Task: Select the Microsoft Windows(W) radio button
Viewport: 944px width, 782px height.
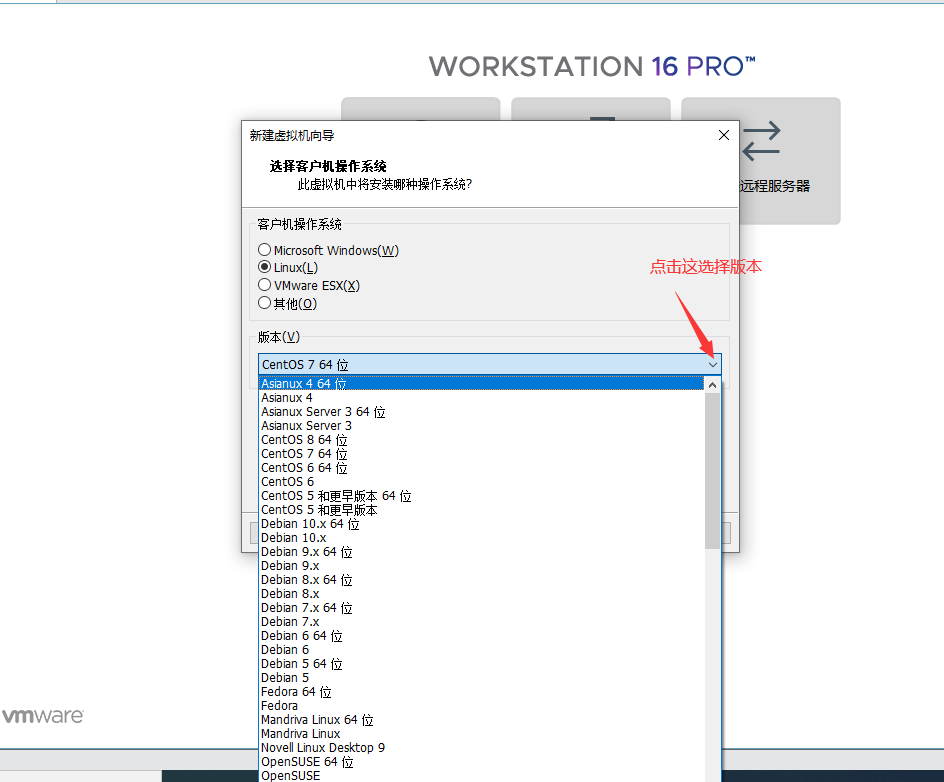Action: (264, 249)
